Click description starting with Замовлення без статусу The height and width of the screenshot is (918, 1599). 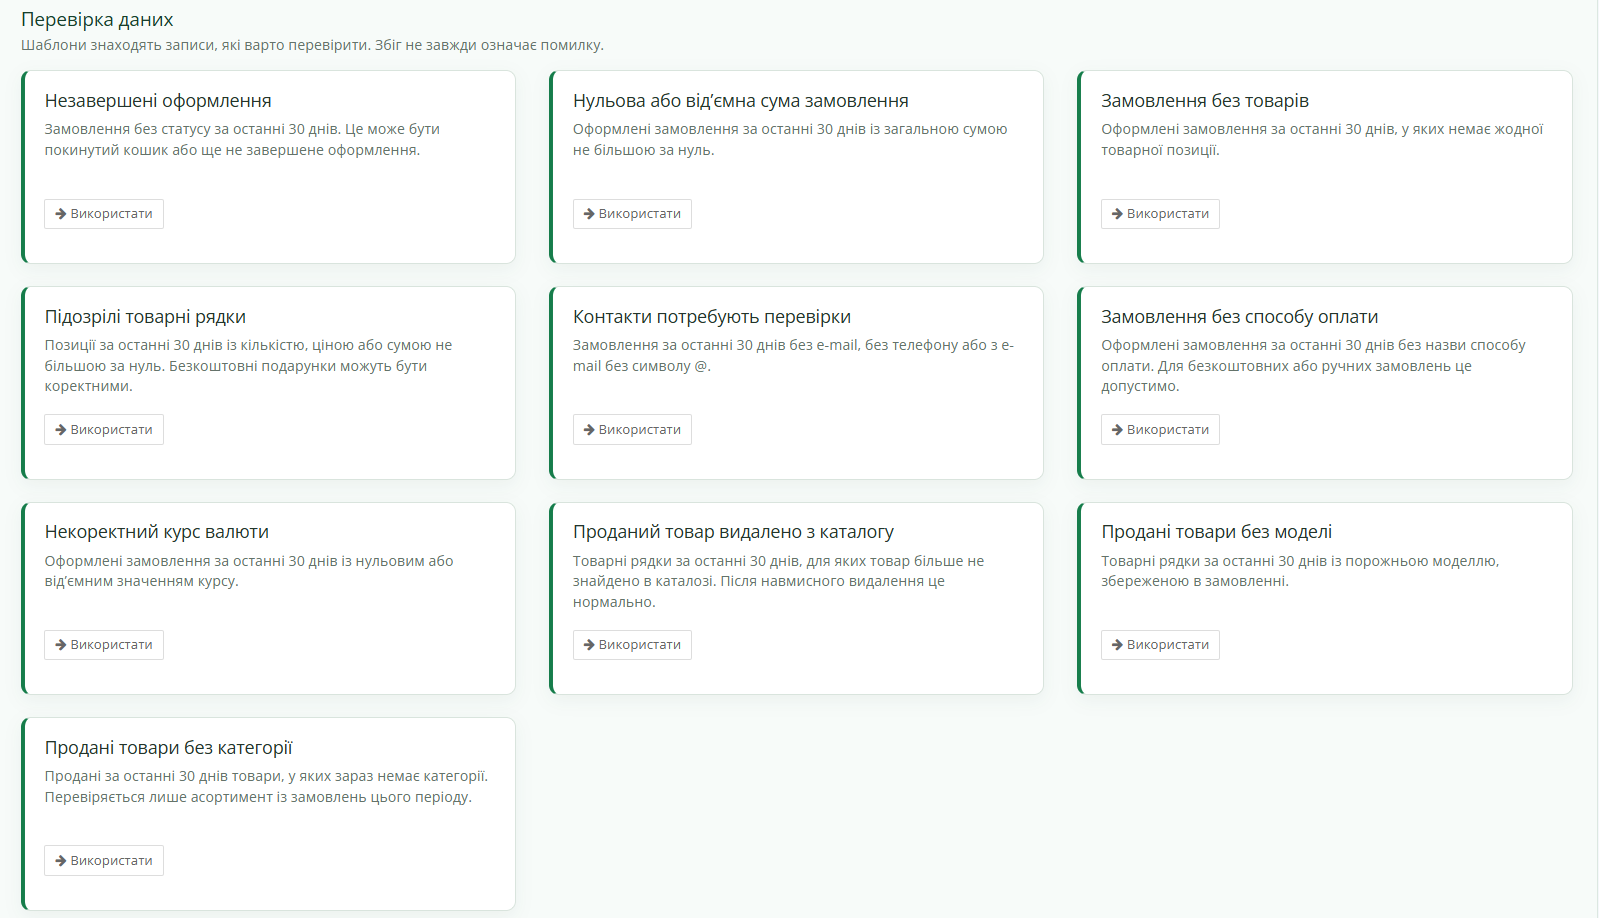point(242,140)
